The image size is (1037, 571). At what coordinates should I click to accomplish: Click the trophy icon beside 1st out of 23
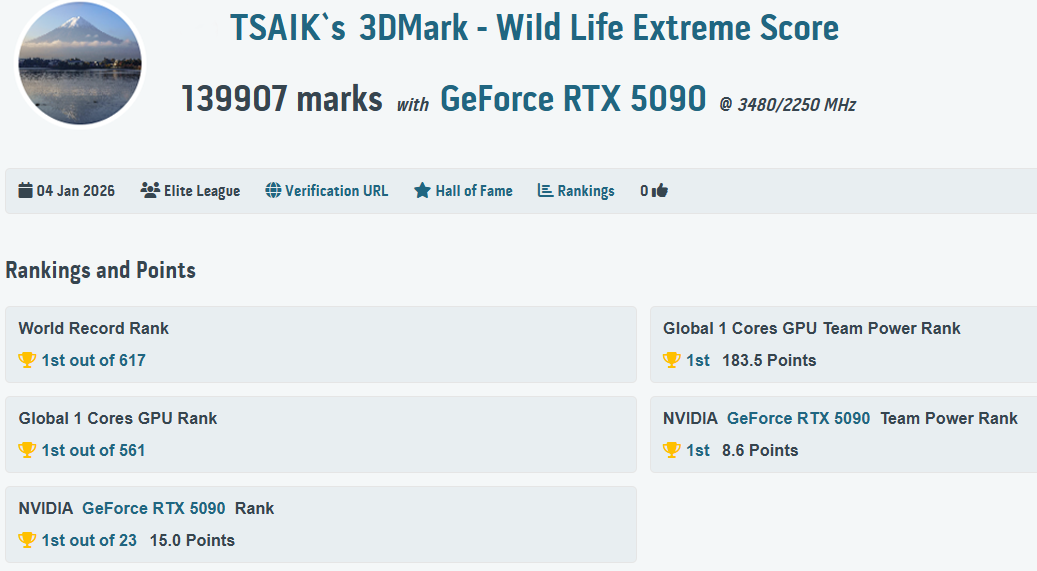[27, 540]
